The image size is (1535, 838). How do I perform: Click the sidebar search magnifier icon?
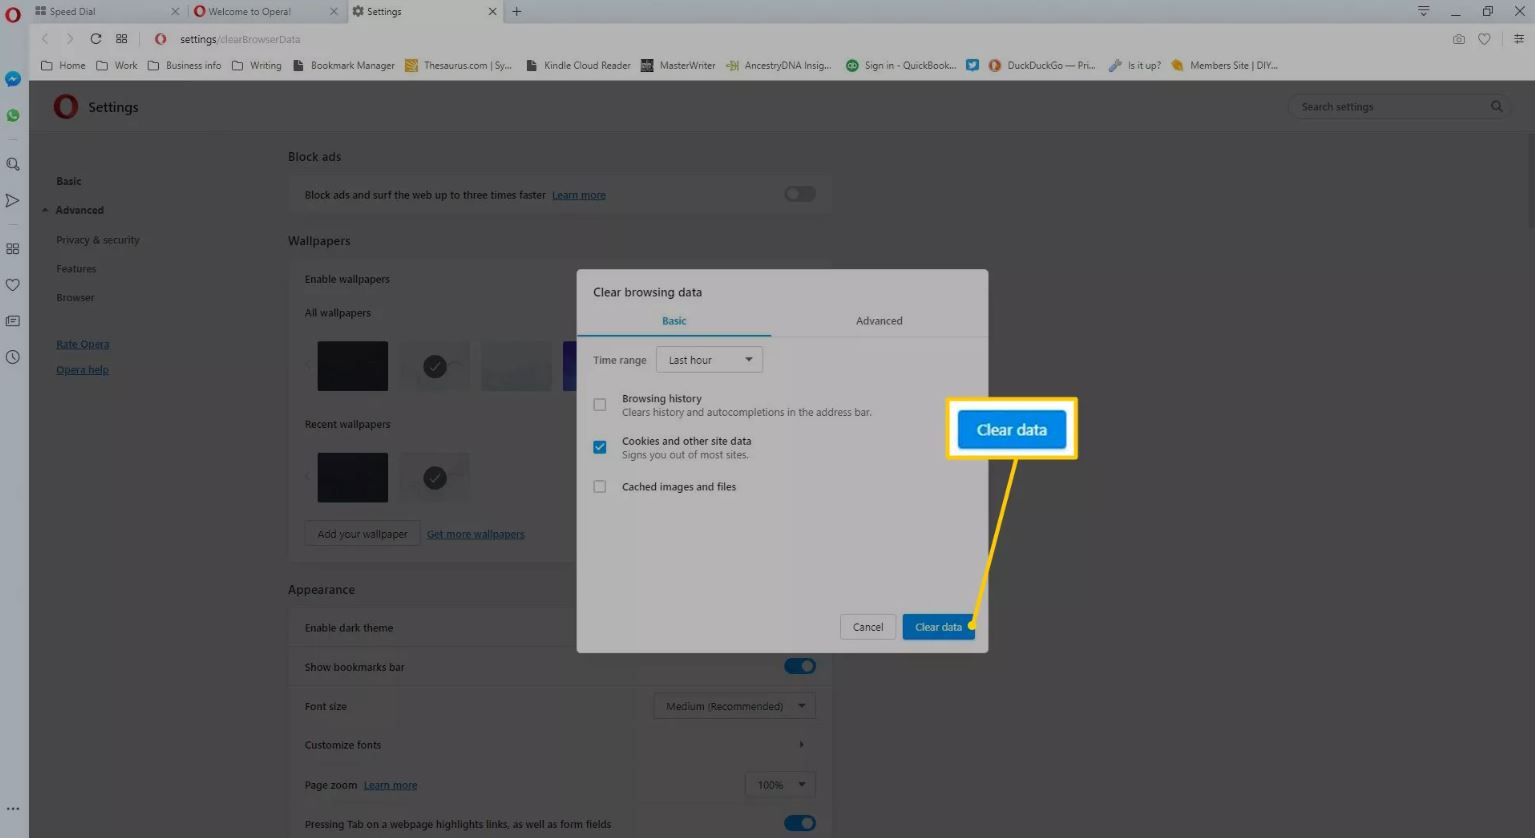[13, 164]
